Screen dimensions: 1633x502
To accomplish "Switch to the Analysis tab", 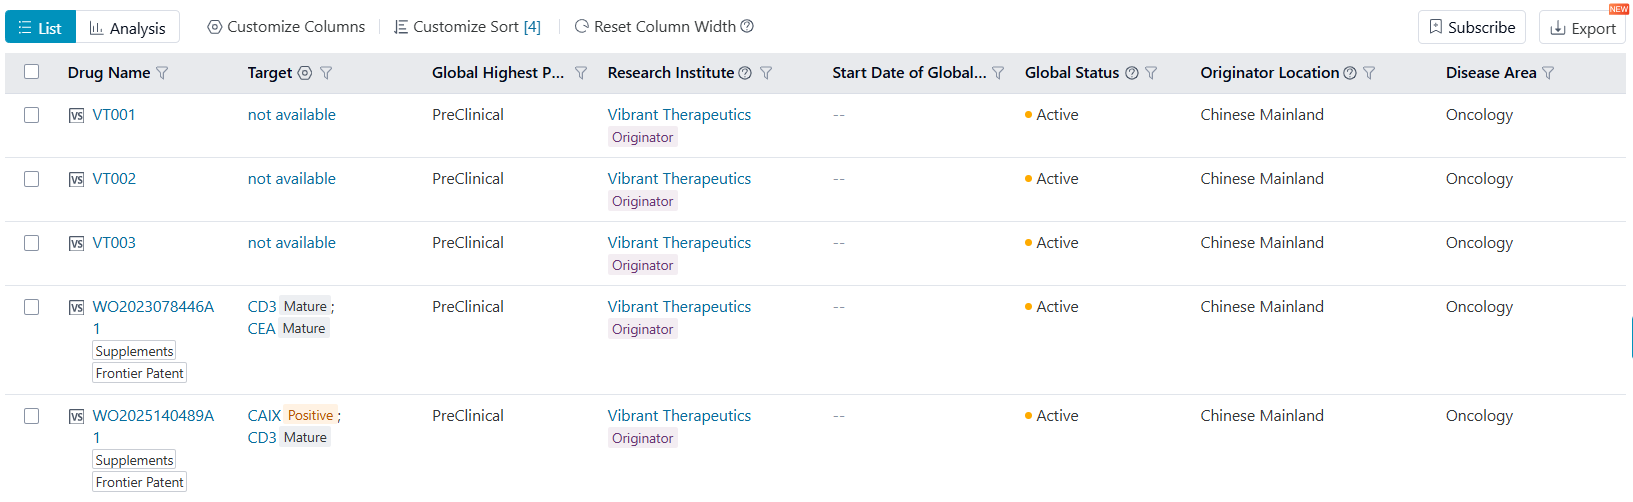I will coord(128,28).
